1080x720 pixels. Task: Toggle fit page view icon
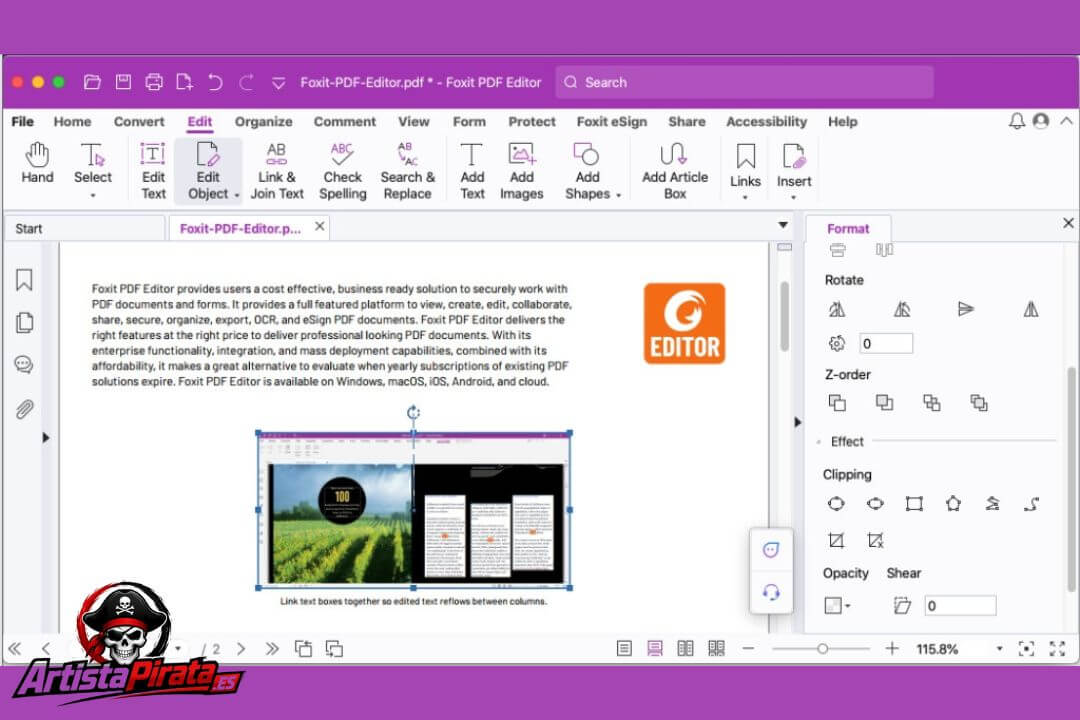pyautogui.click(x=1026, y=648)
